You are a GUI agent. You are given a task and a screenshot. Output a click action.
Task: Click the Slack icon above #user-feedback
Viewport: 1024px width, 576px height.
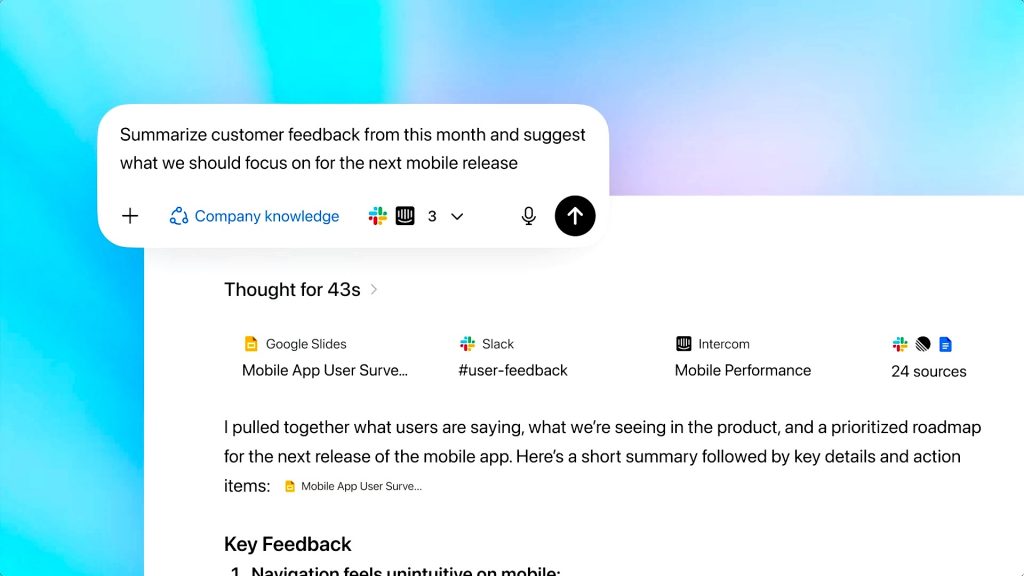tap(468, 344)
